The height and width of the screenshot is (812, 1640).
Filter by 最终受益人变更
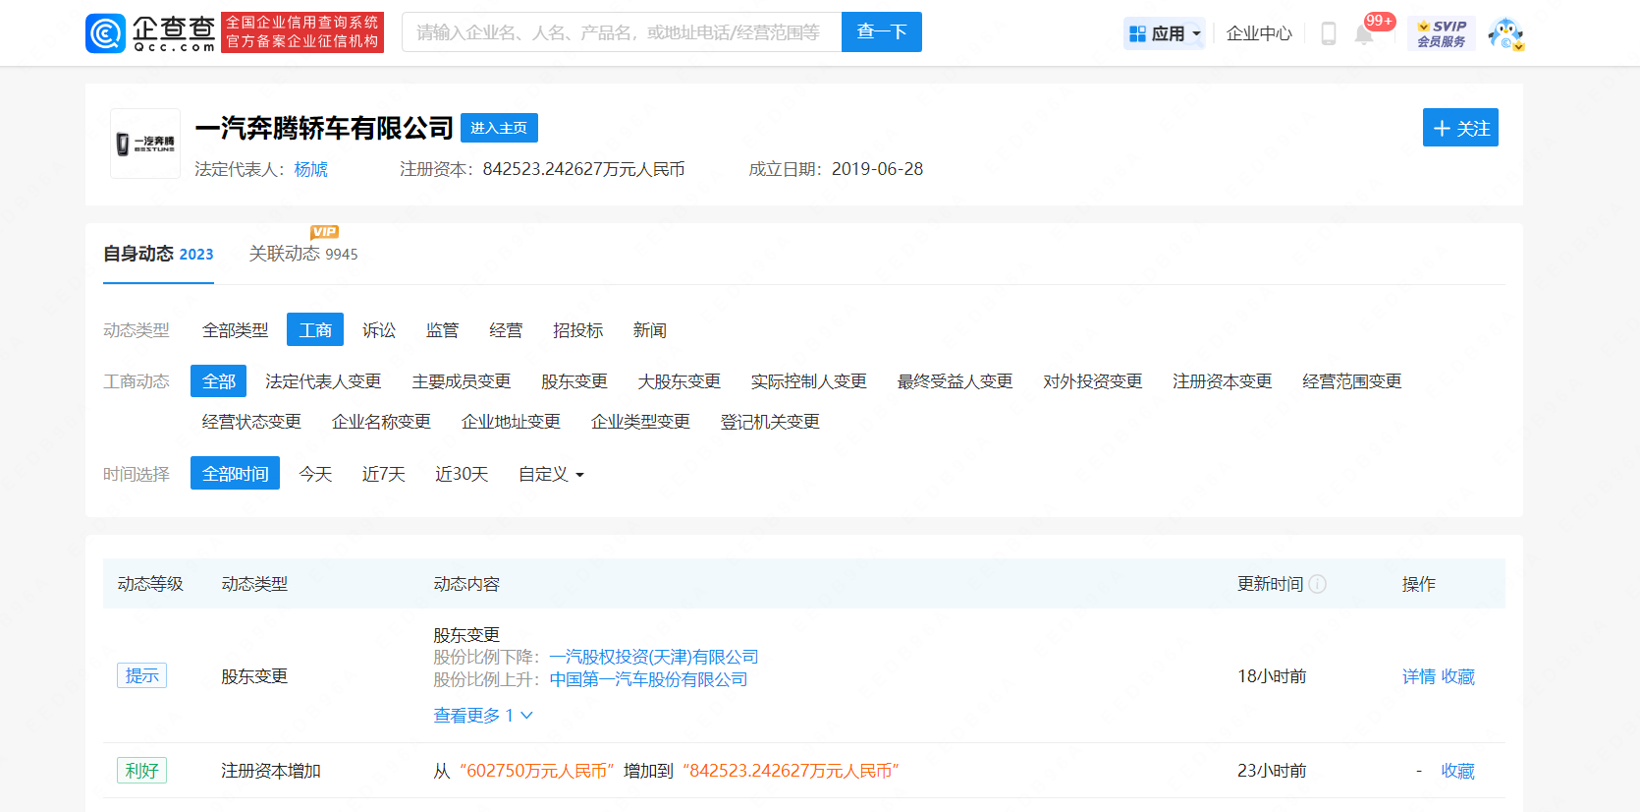[x=955, y=381]
